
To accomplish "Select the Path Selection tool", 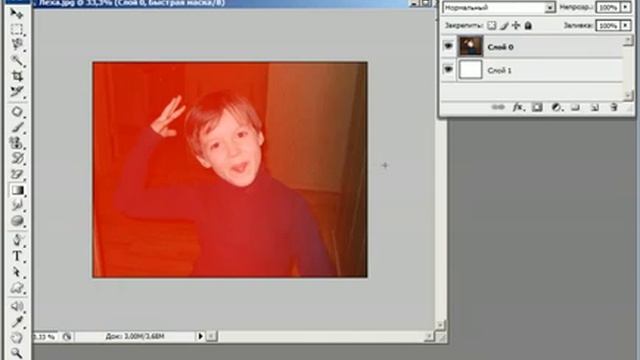I will 17,272.
